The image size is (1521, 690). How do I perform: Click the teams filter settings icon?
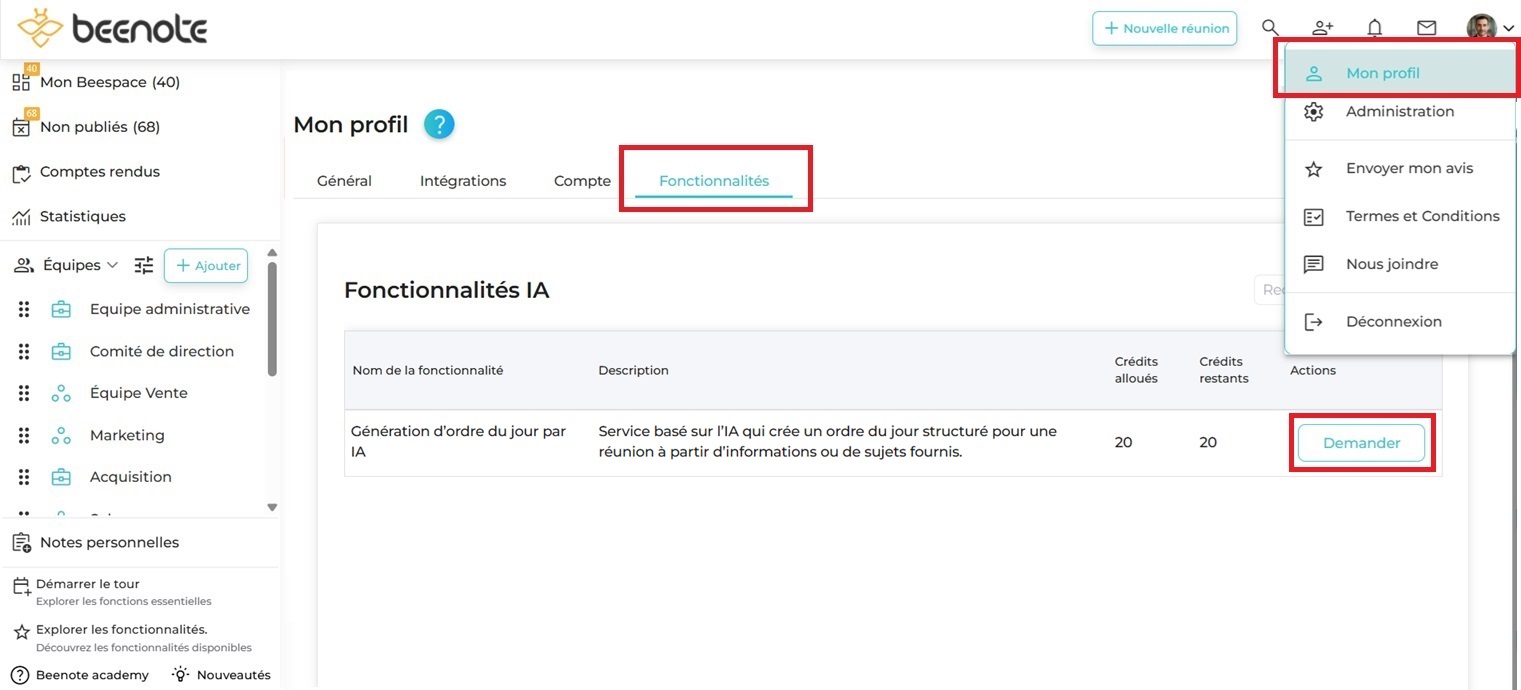tap(145, 265)
